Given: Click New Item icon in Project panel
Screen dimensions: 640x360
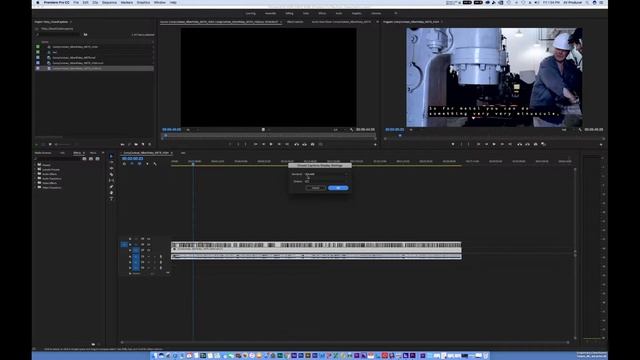Looking at the screenshot, I should point(143,144).
